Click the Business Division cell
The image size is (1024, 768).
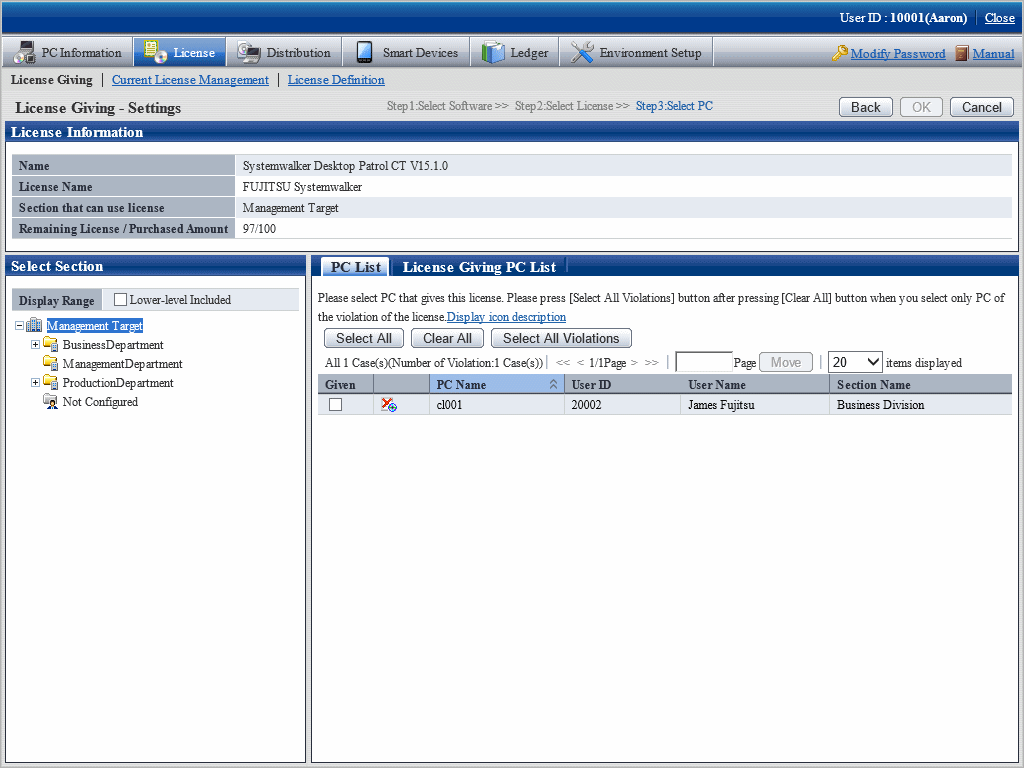pyautogui.click(x=921, y=405)
